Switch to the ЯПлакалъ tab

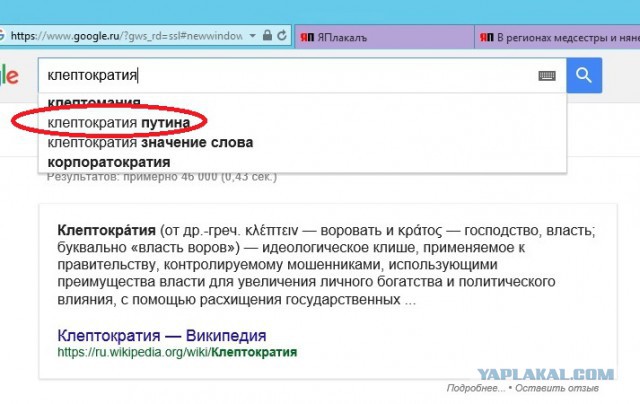pos(384,37)
